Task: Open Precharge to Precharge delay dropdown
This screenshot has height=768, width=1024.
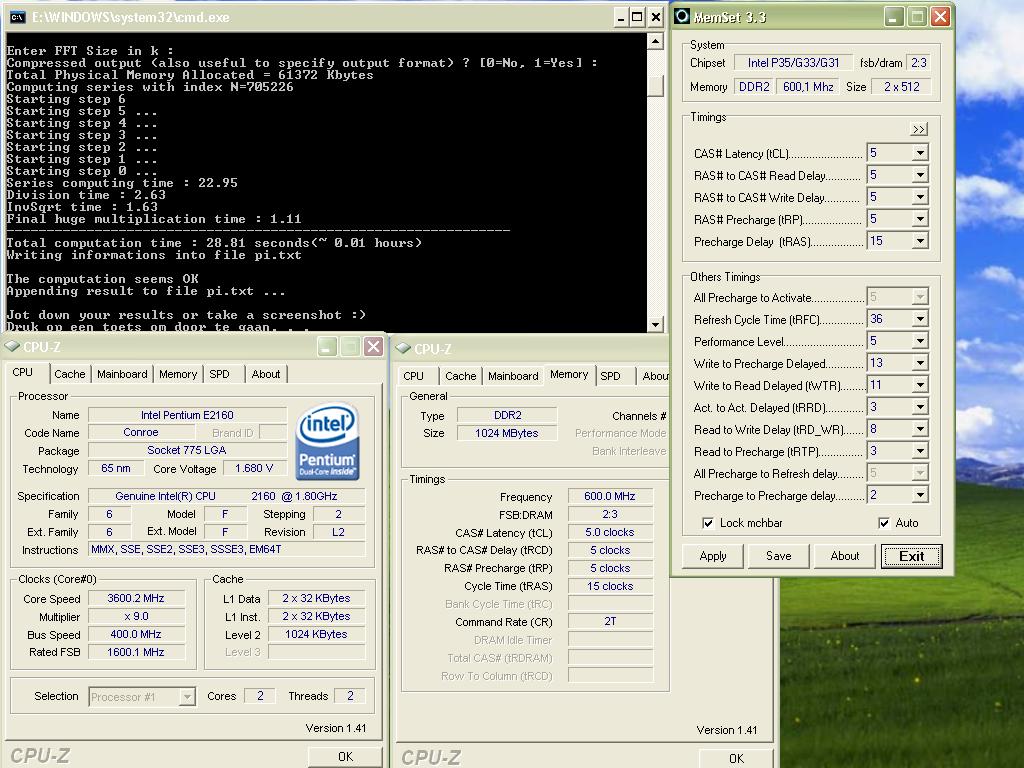Action: click(920, 495)
